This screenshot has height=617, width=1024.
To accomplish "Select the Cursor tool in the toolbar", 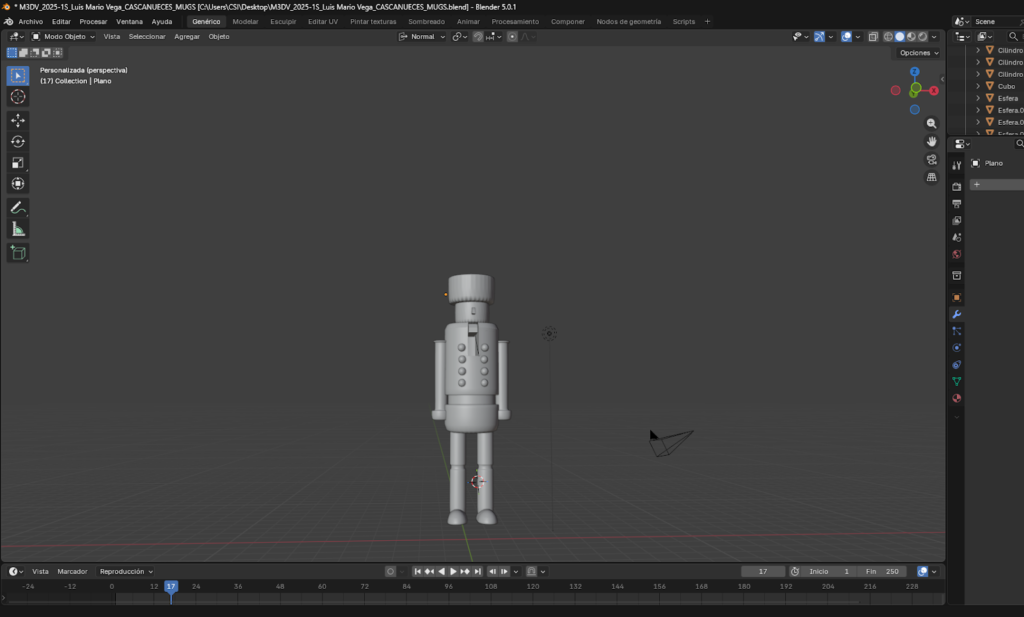I will pos(18,97).
